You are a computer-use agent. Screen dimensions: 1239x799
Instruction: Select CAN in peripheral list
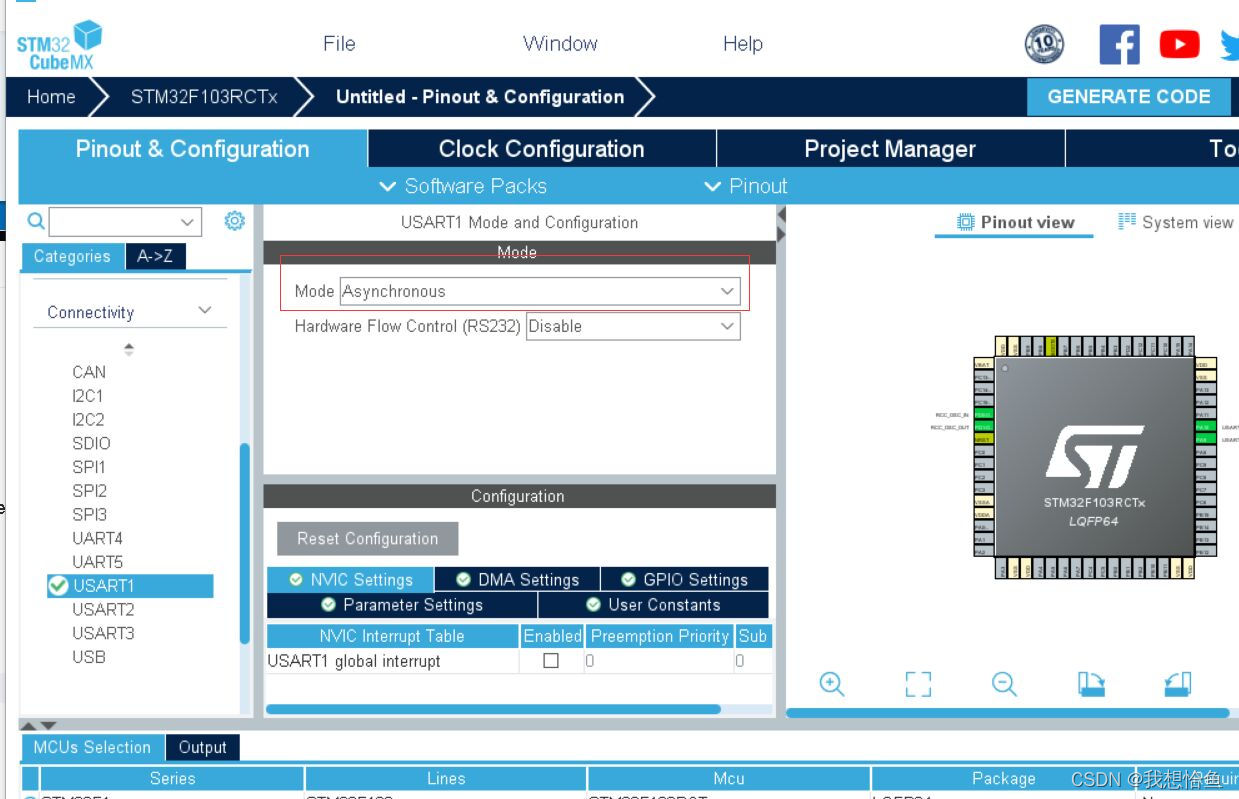coord(89,372)
